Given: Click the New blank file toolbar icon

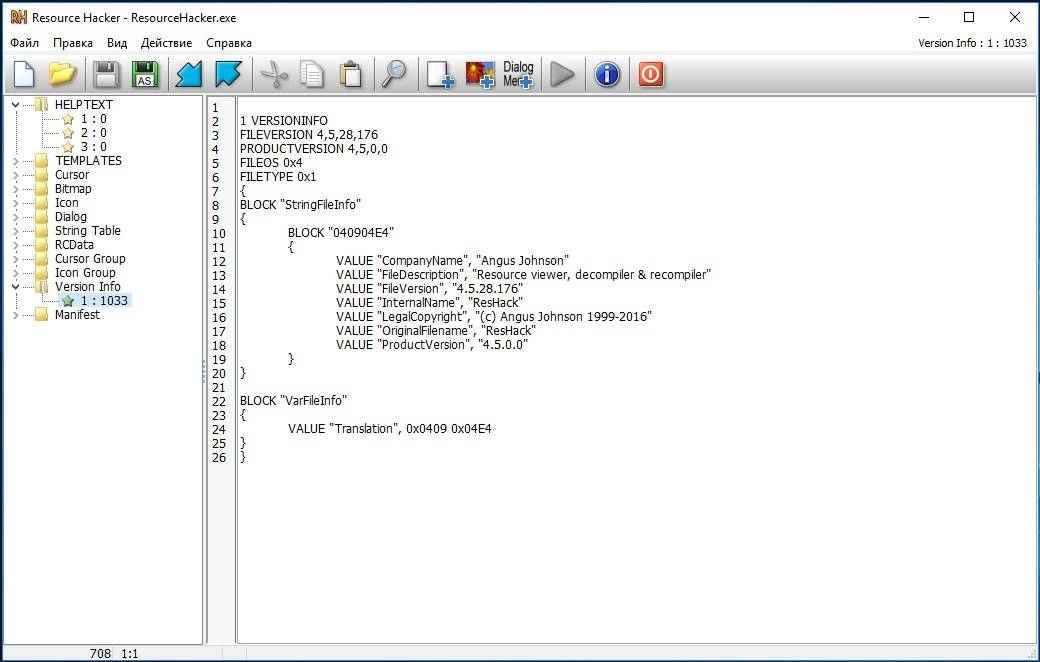Looking at the screenshot, I should (x=25, y=74).
